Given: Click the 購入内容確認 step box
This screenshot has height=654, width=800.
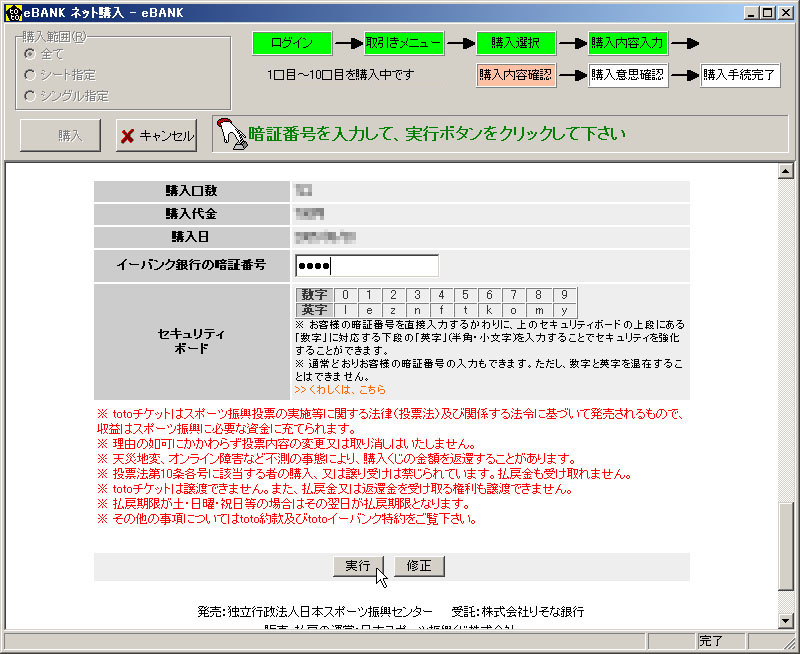Looking at the screenshot, I should [516, 75].
